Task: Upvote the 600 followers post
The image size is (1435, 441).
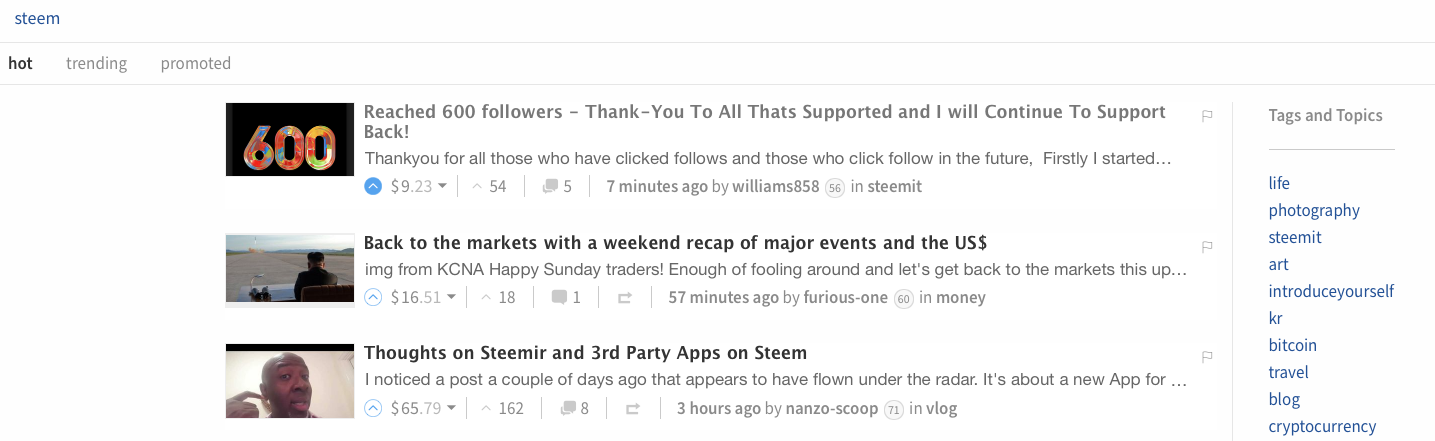Action: (373, 186)
